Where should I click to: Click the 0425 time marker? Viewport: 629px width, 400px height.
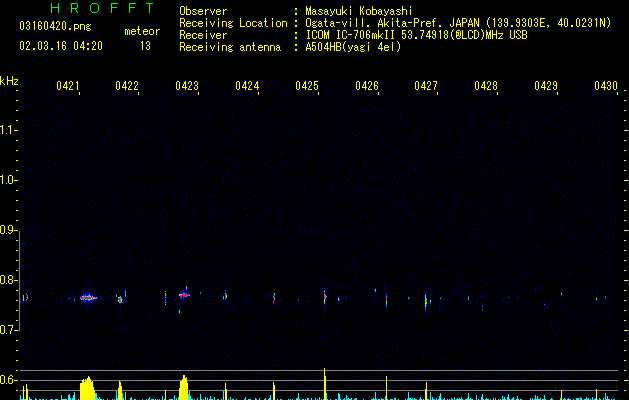[x=307, y=86]
